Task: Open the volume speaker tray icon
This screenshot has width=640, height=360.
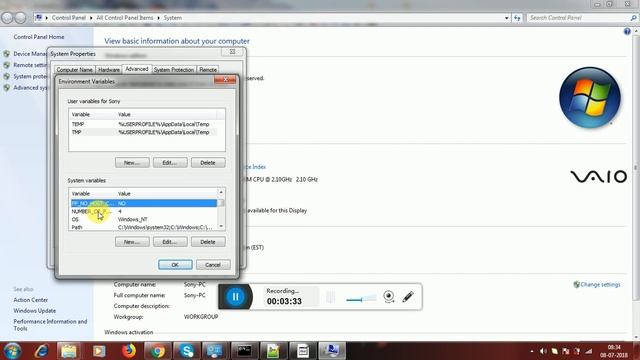Action: click(x=543, y=351)
